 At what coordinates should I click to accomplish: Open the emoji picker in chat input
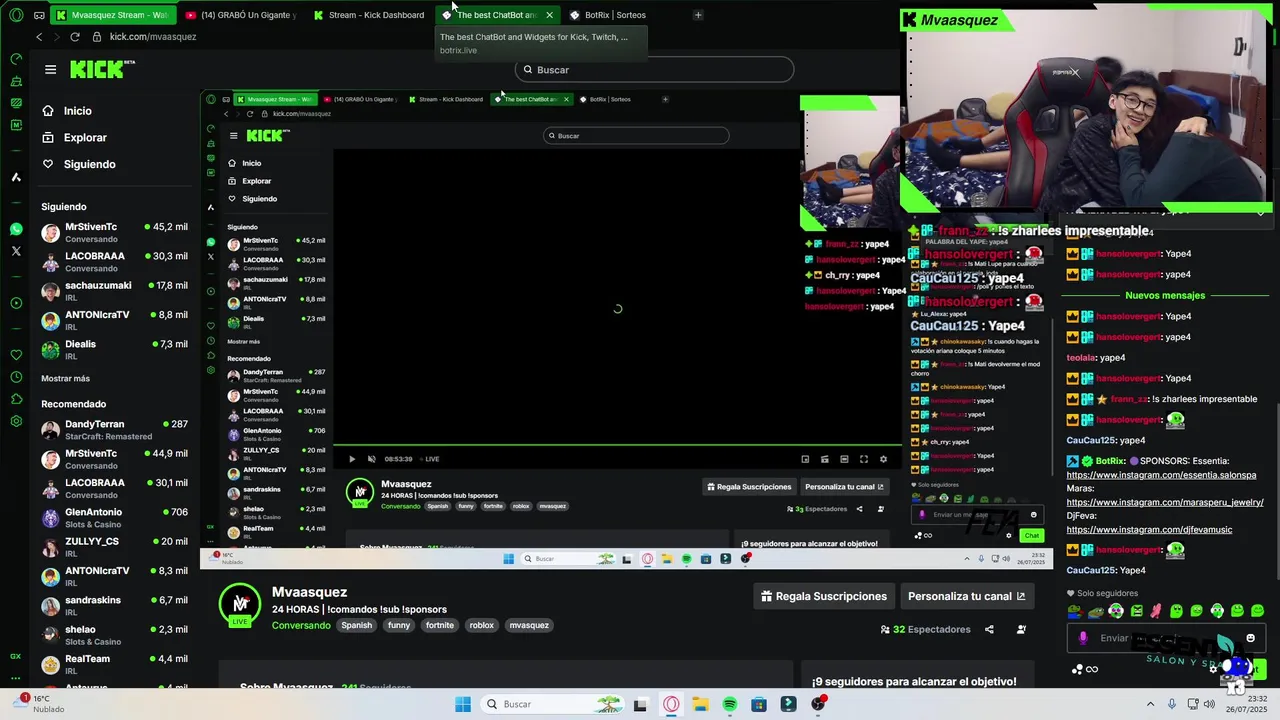click(x=1250, y=638)
